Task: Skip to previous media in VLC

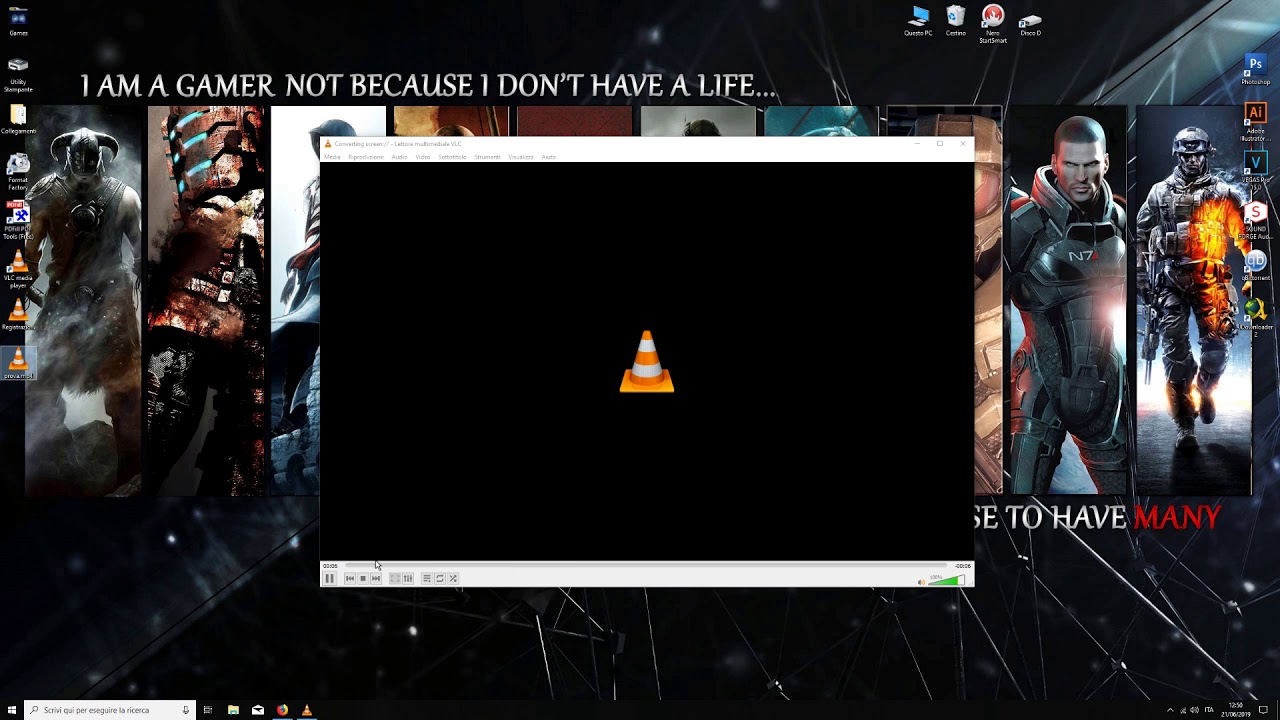Action: point(350,578)
